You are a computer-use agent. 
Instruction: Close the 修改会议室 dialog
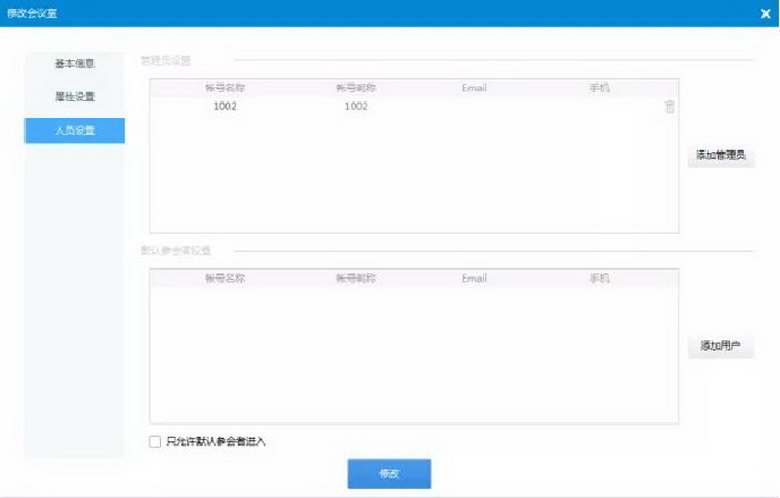[x=765, y=13]
